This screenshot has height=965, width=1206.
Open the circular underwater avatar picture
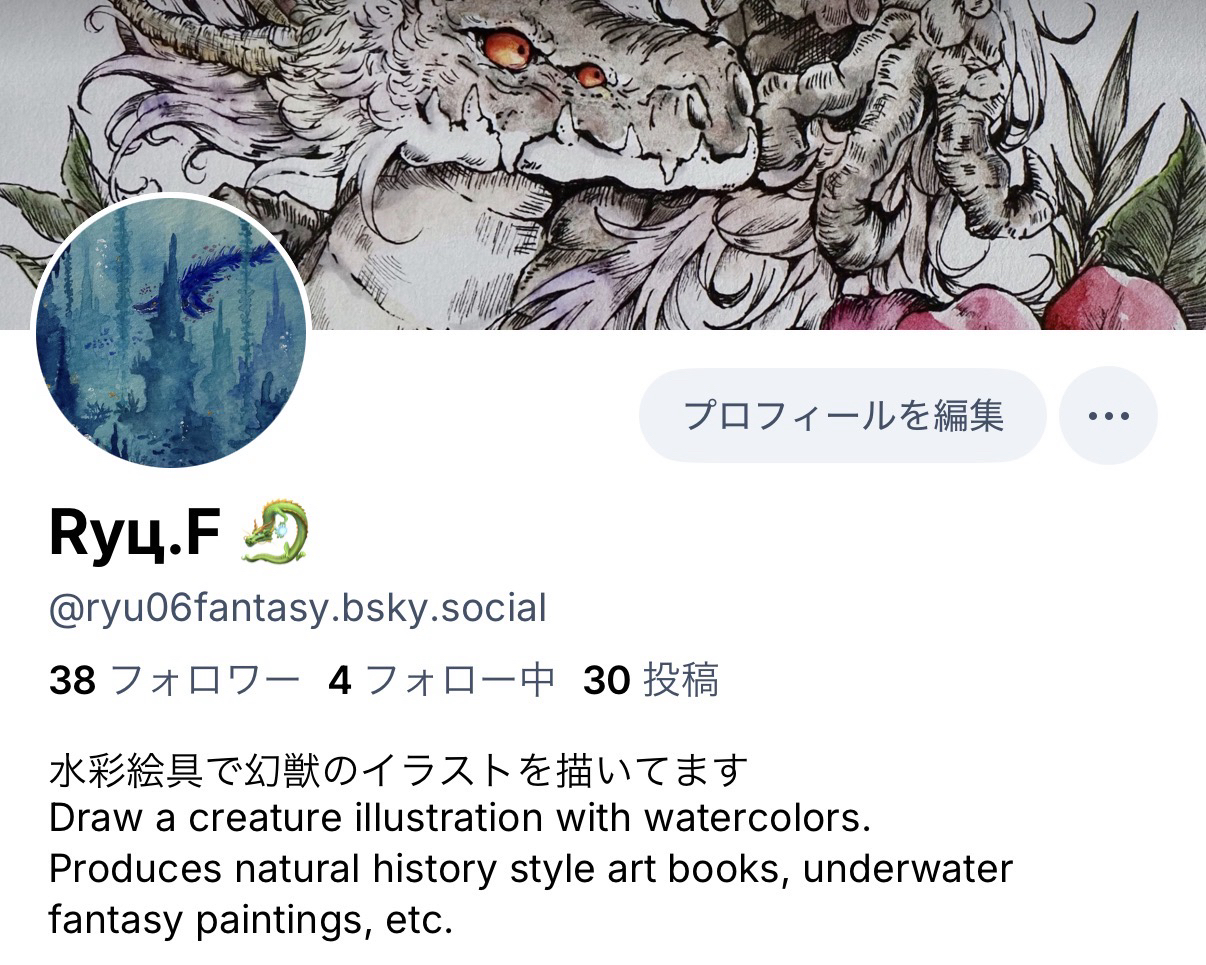pyautogui.click(x=172, y=332)
